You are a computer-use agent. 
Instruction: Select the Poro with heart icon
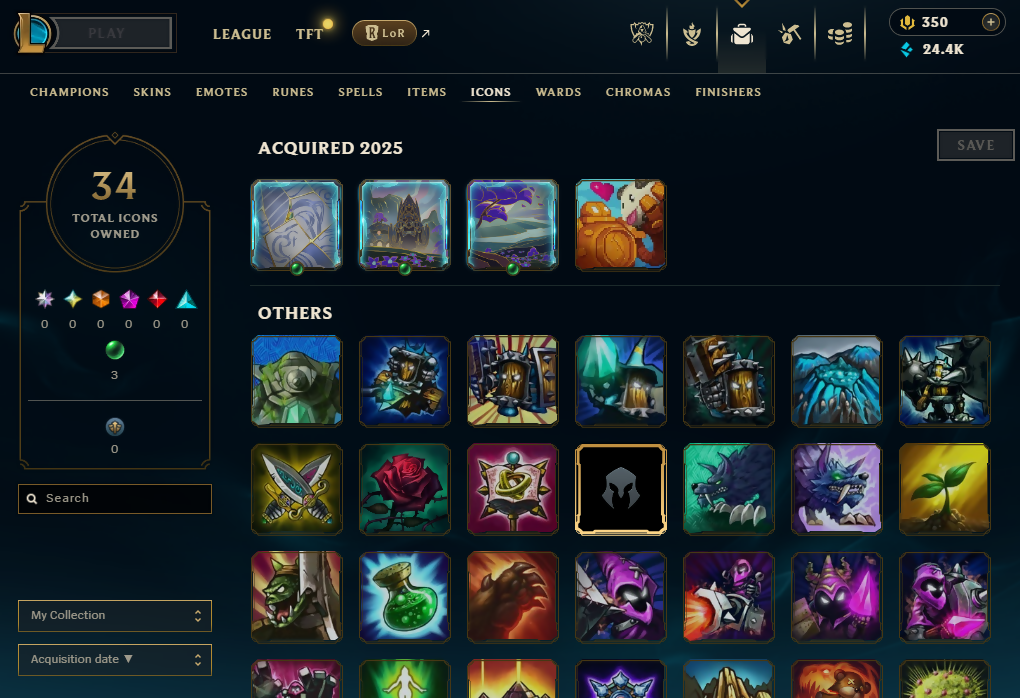coord(621,225)
